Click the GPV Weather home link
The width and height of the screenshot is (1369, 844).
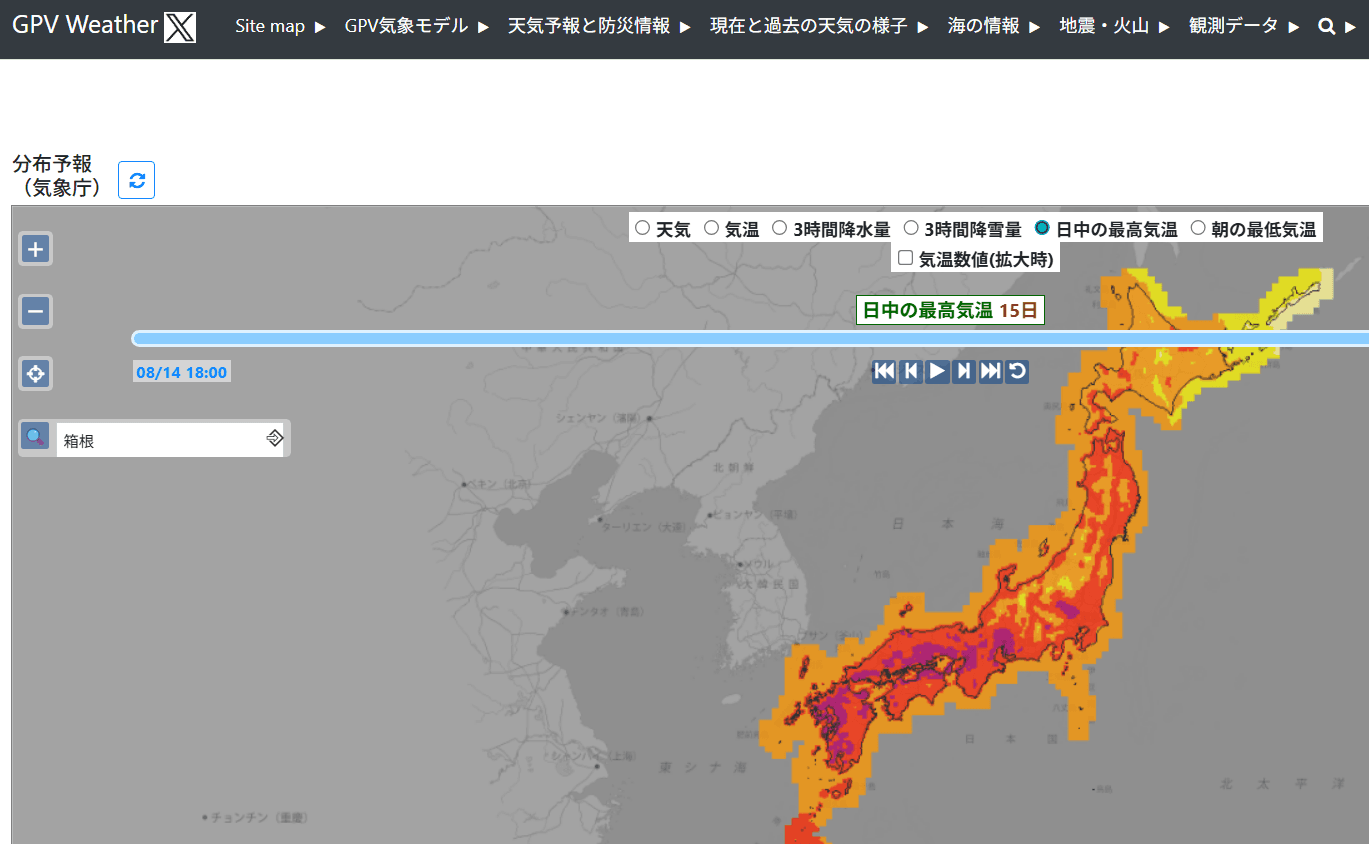click(x=85, y=26)
